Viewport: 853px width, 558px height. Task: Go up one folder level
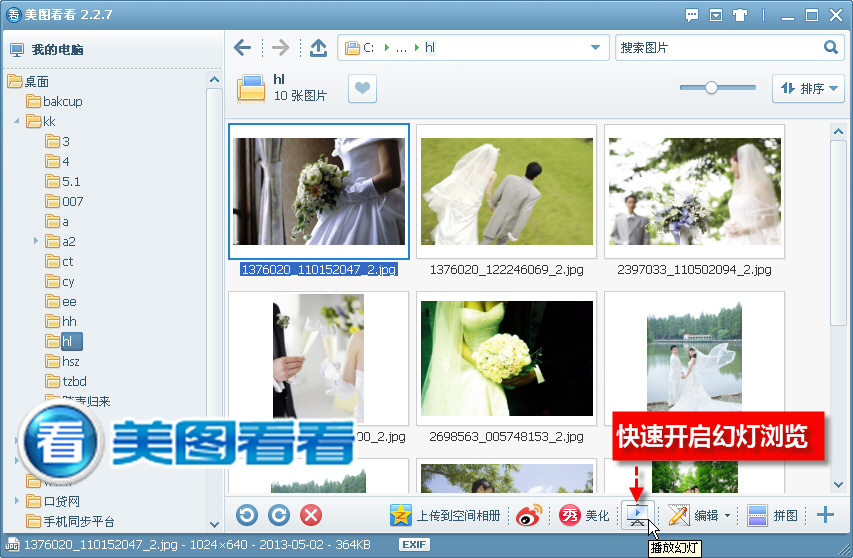click(319, 48)
